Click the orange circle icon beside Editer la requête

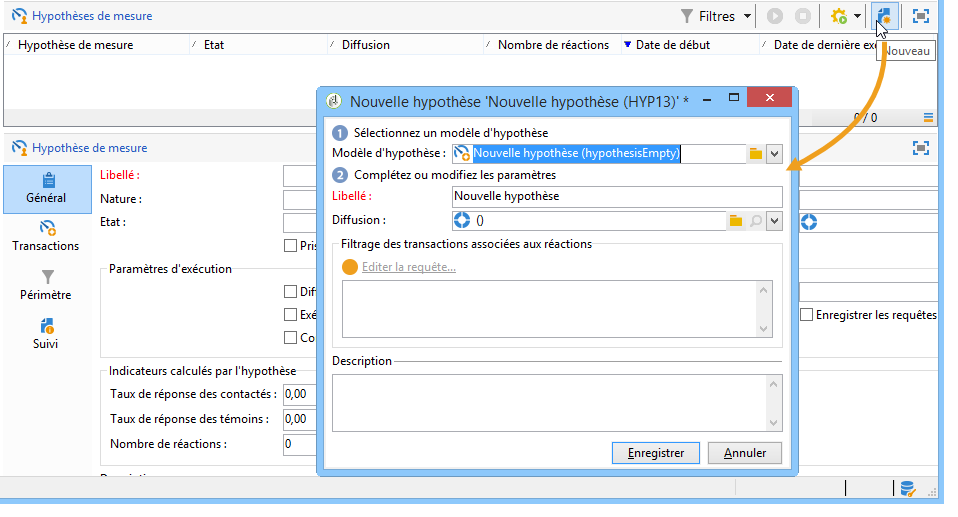coord(349,267)
